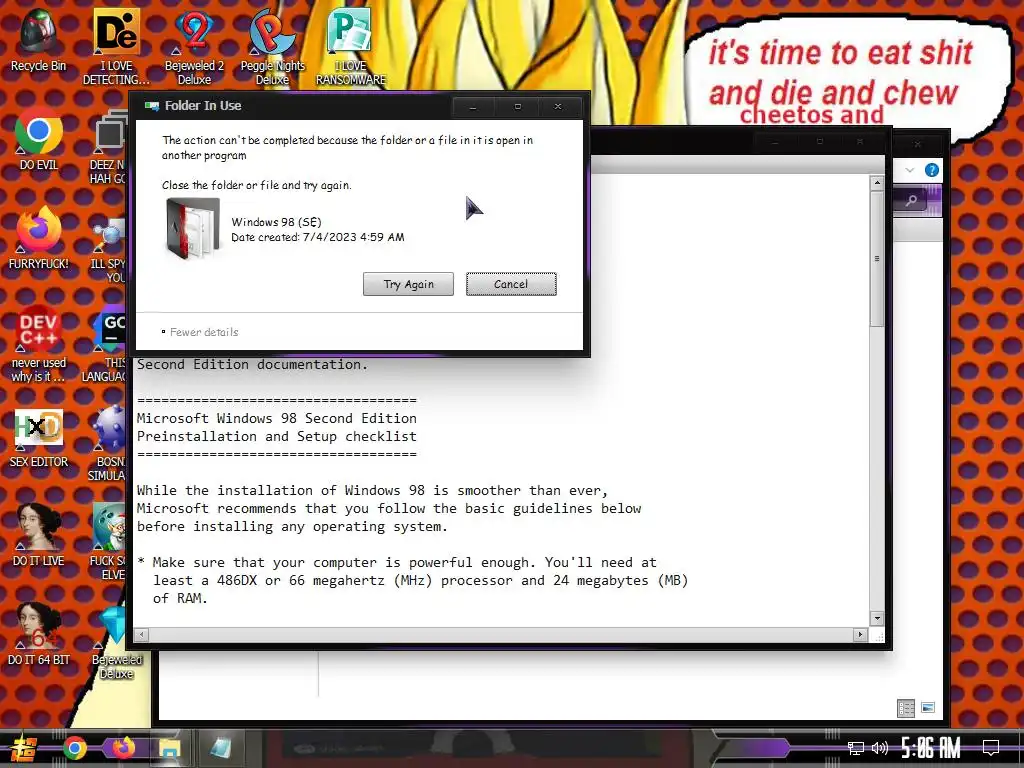Click the Cancel button

point(511,284)
